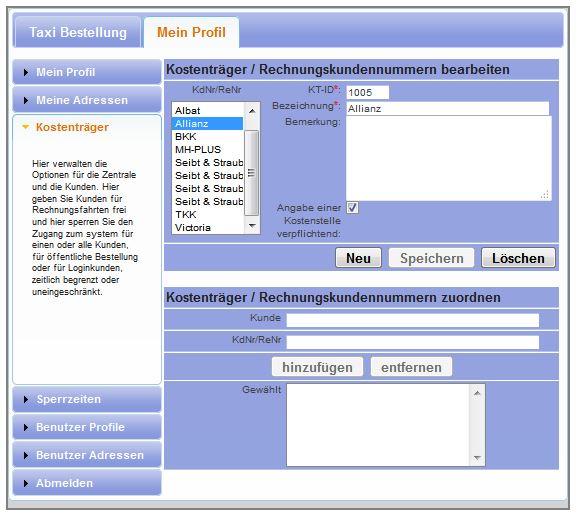Open the Sperrzeiten sidebar section
The width and height of the screenshot is (583, 518).
click(x=87, y=399)
